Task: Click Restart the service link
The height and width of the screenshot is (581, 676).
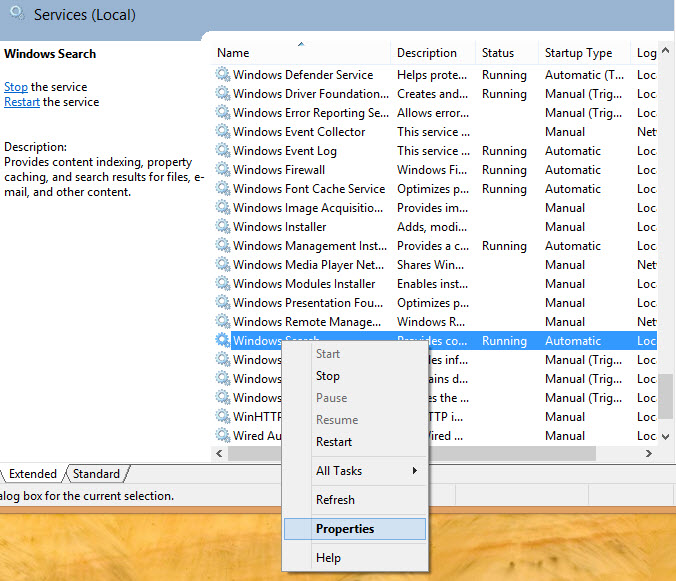Action: 22,102
